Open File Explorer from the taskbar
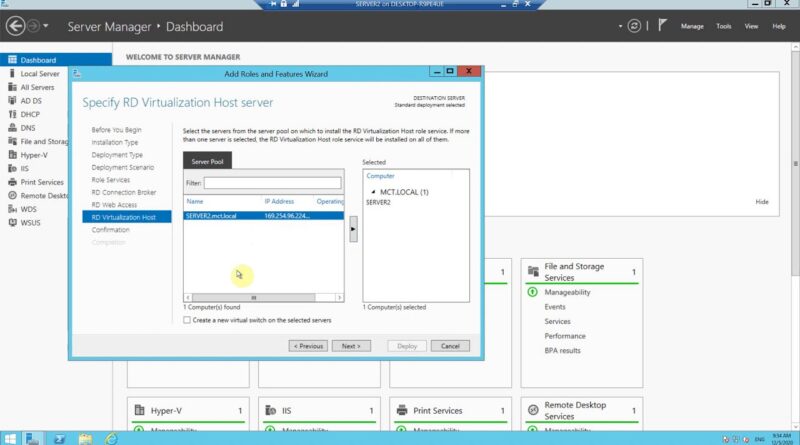 point(85,438)
